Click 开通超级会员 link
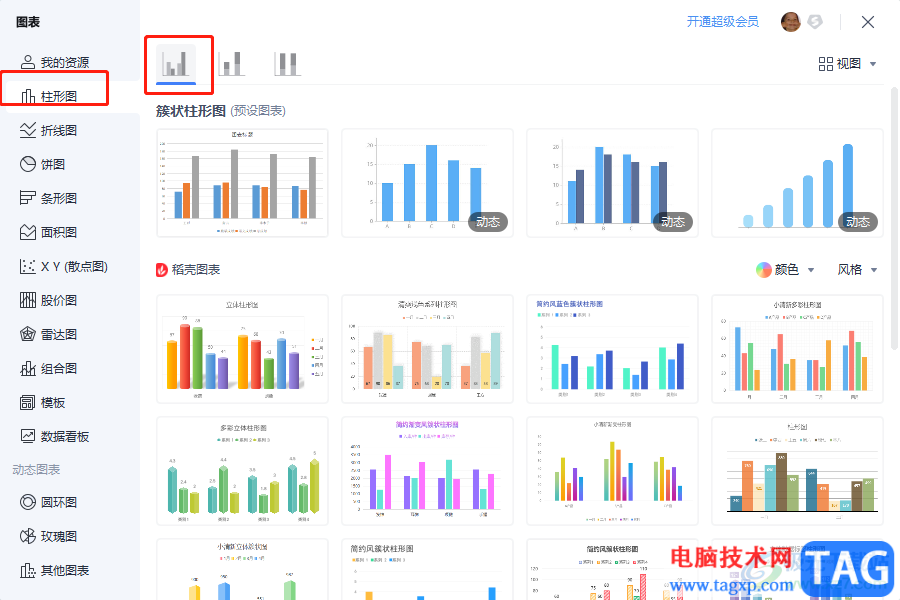 tap(723, 22)
